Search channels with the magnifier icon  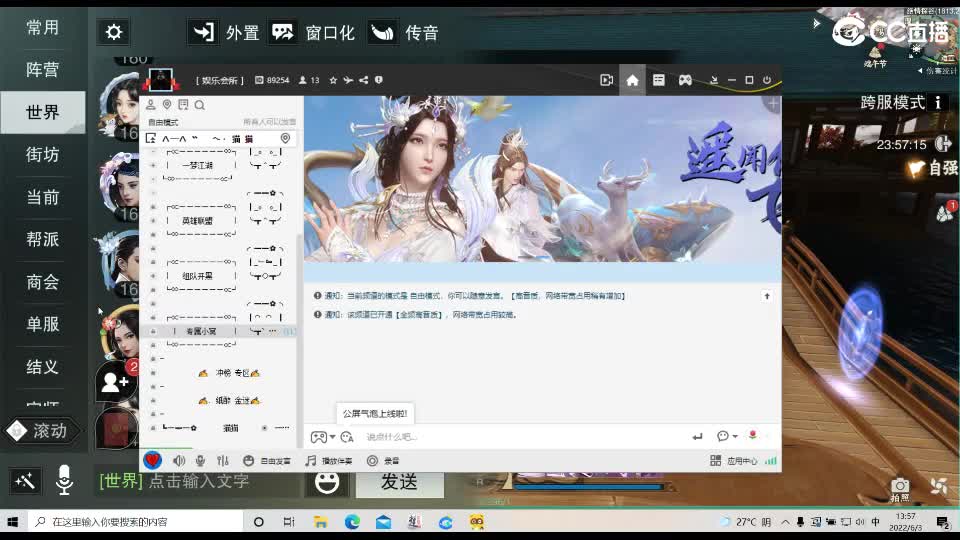coord(200,105)
